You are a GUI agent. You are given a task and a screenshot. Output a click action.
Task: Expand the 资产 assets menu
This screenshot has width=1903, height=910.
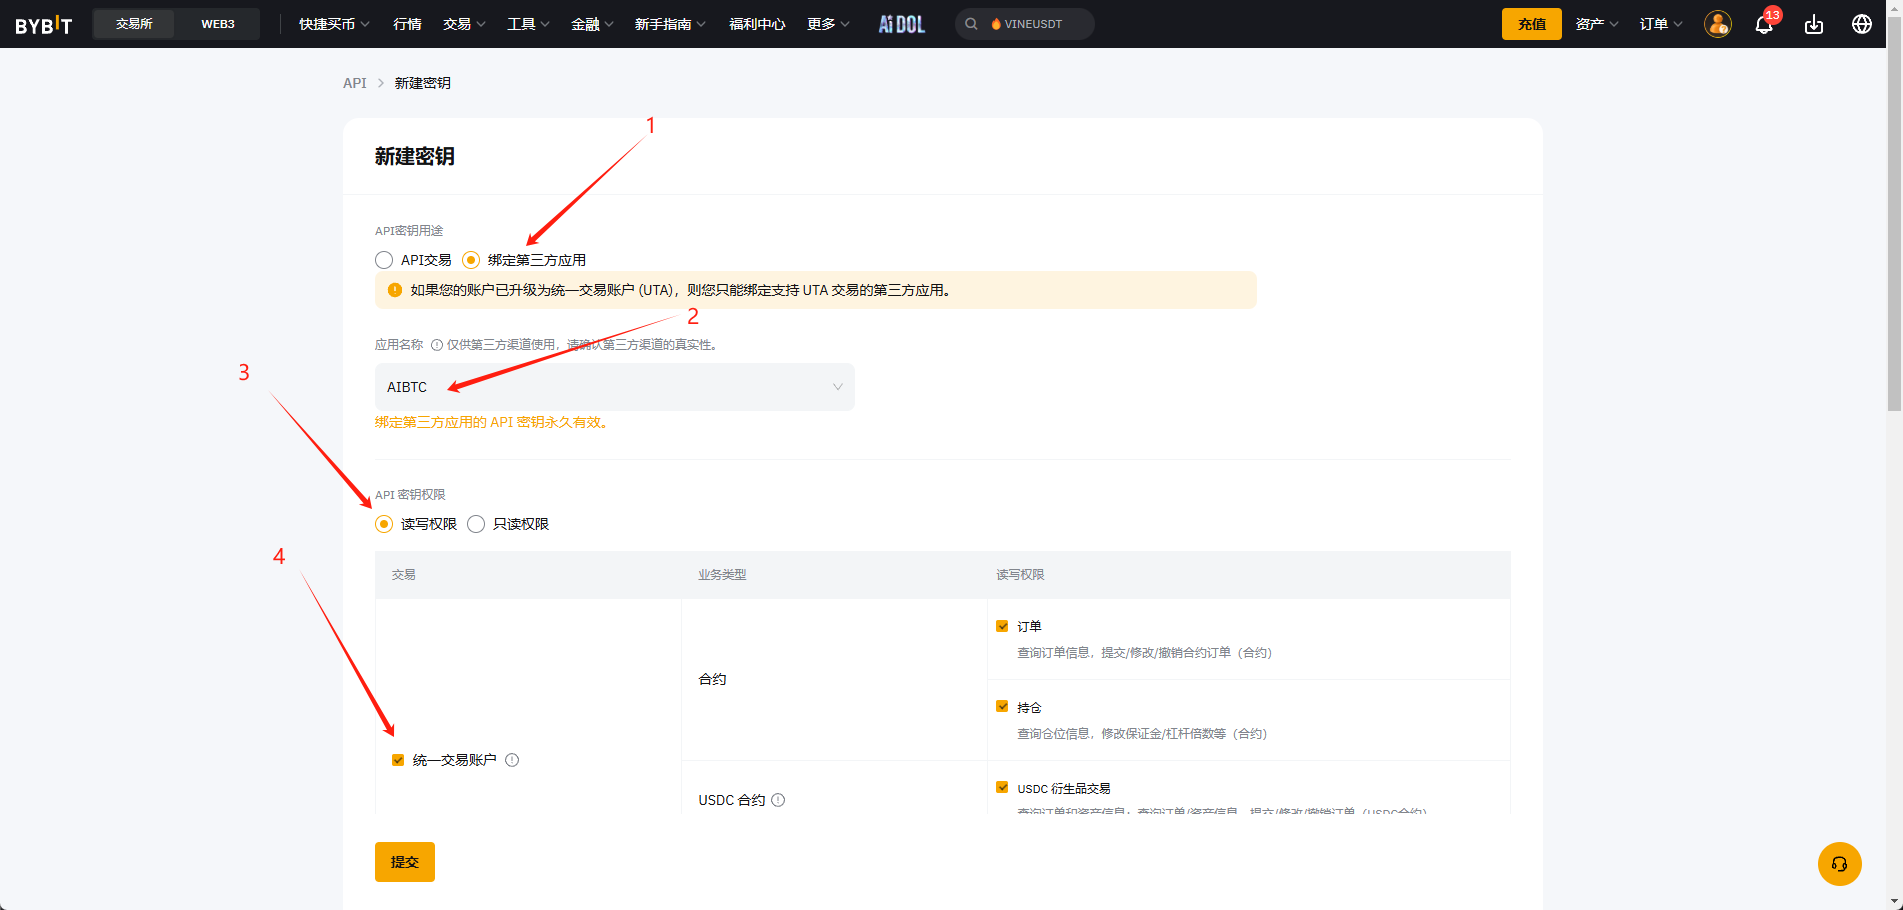coord(1596,24)
